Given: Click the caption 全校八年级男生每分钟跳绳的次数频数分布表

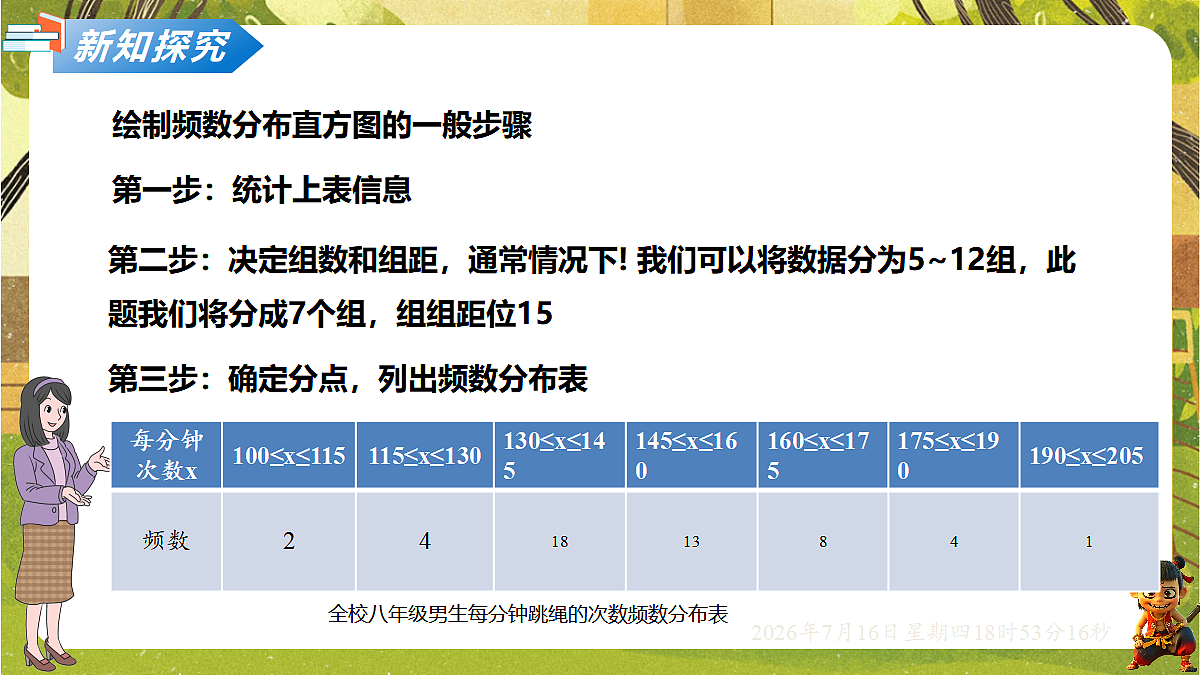Looking at the screenshot, I should tap(527, 613).
